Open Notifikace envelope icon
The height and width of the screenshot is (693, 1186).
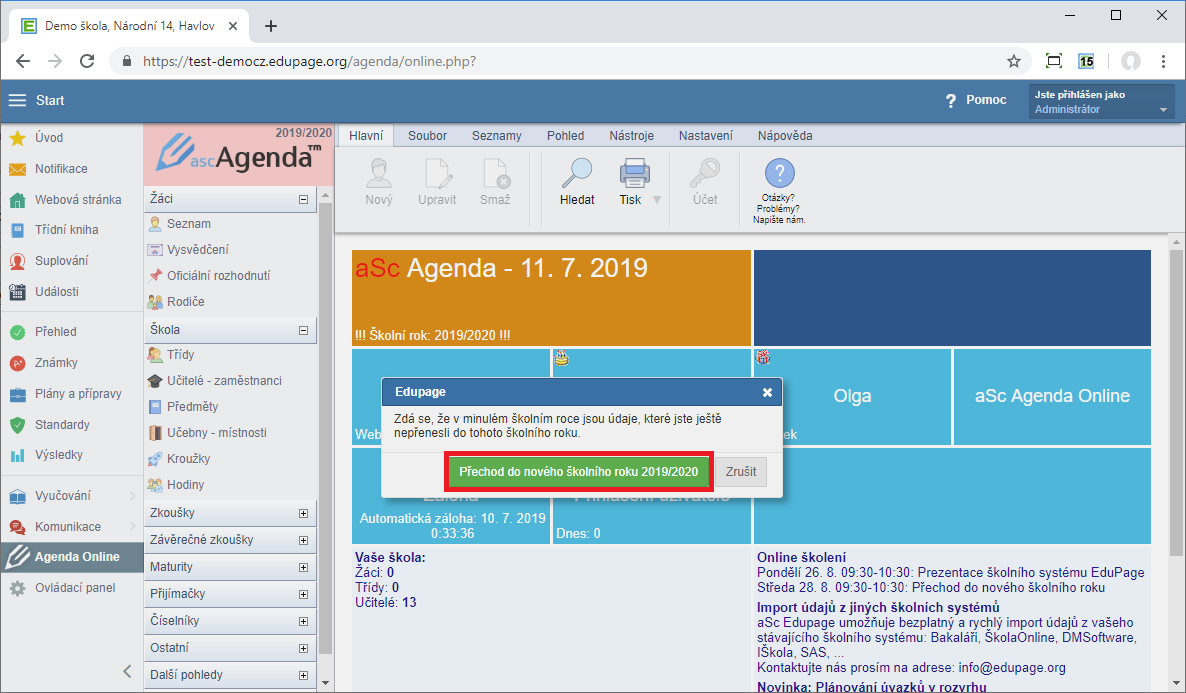tap(17, 169)
